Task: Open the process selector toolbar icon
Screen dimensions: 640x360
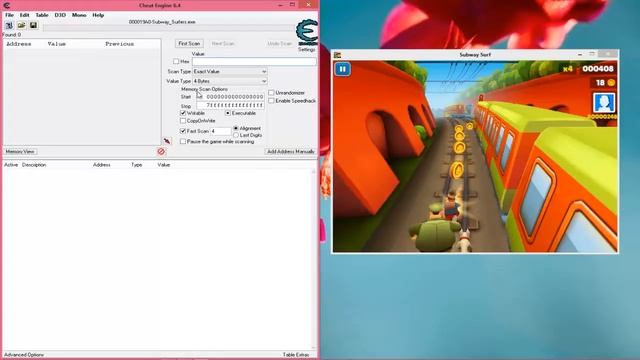Action: [9, 25]
